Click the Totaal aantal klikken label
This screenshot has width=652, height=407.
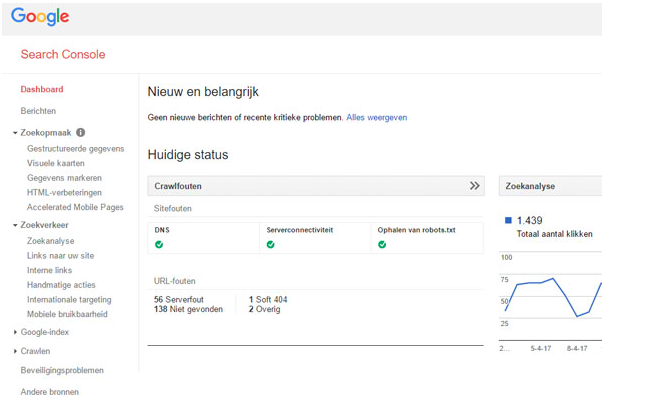(555, 234)
